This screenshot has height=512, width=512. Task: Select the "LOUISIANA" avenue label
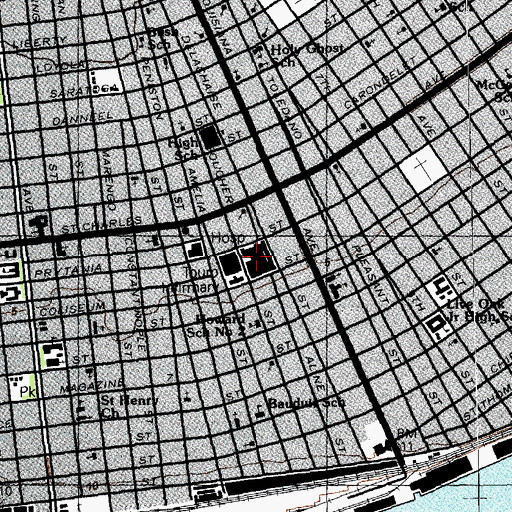coord(218,27)
